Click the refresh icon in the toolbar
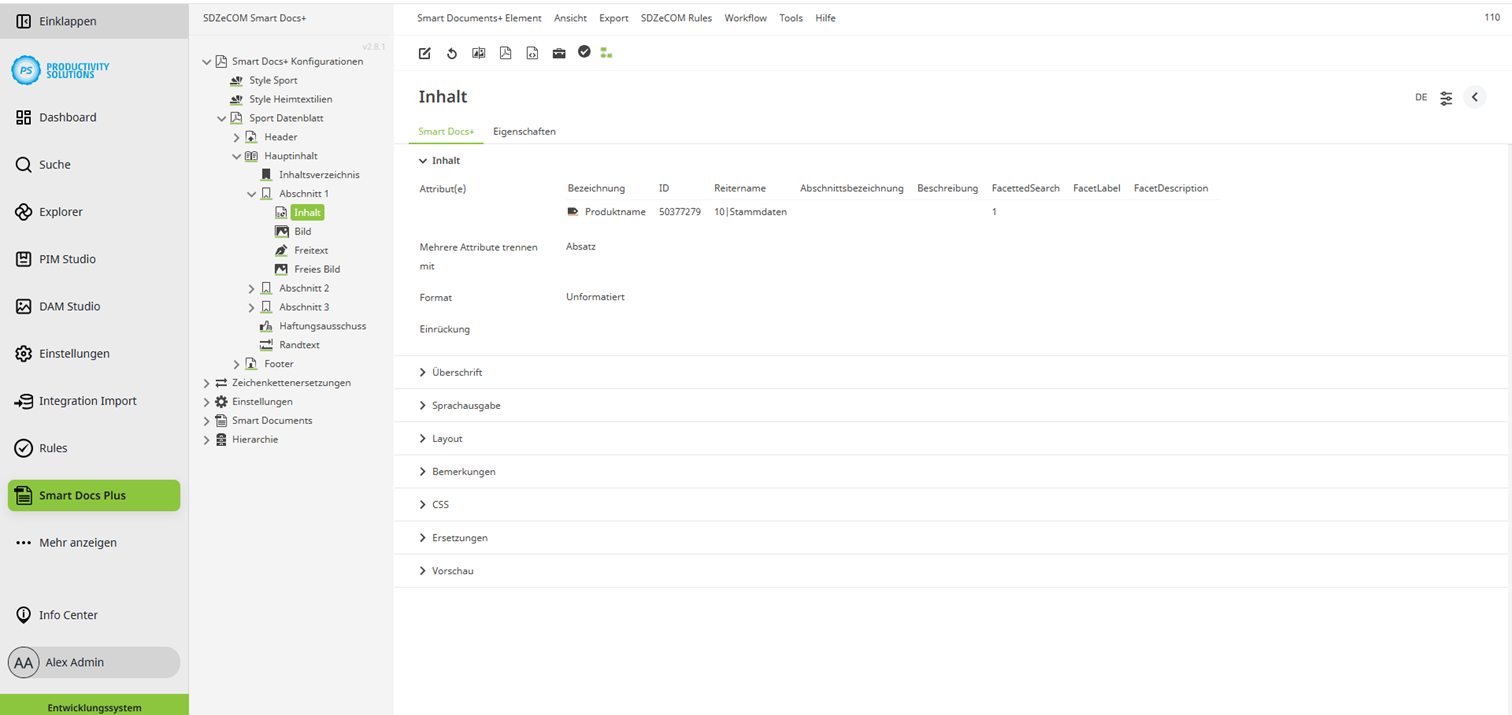 [451, 52]
